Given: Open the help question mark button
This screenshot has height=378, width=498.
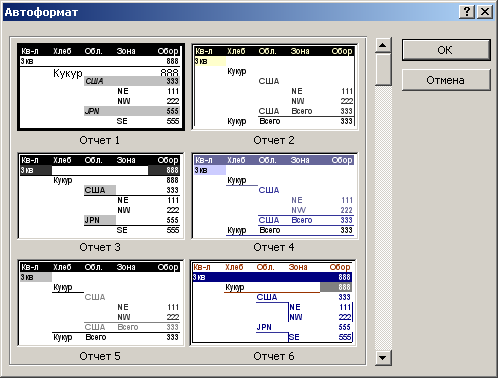Looking at the screenshot, I should [467, 12].
